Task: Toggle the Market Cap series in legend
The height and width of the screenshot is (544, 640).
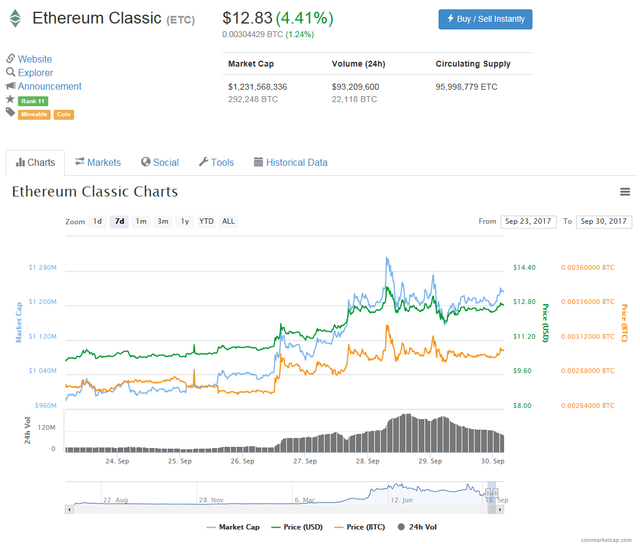Action: 233,527
